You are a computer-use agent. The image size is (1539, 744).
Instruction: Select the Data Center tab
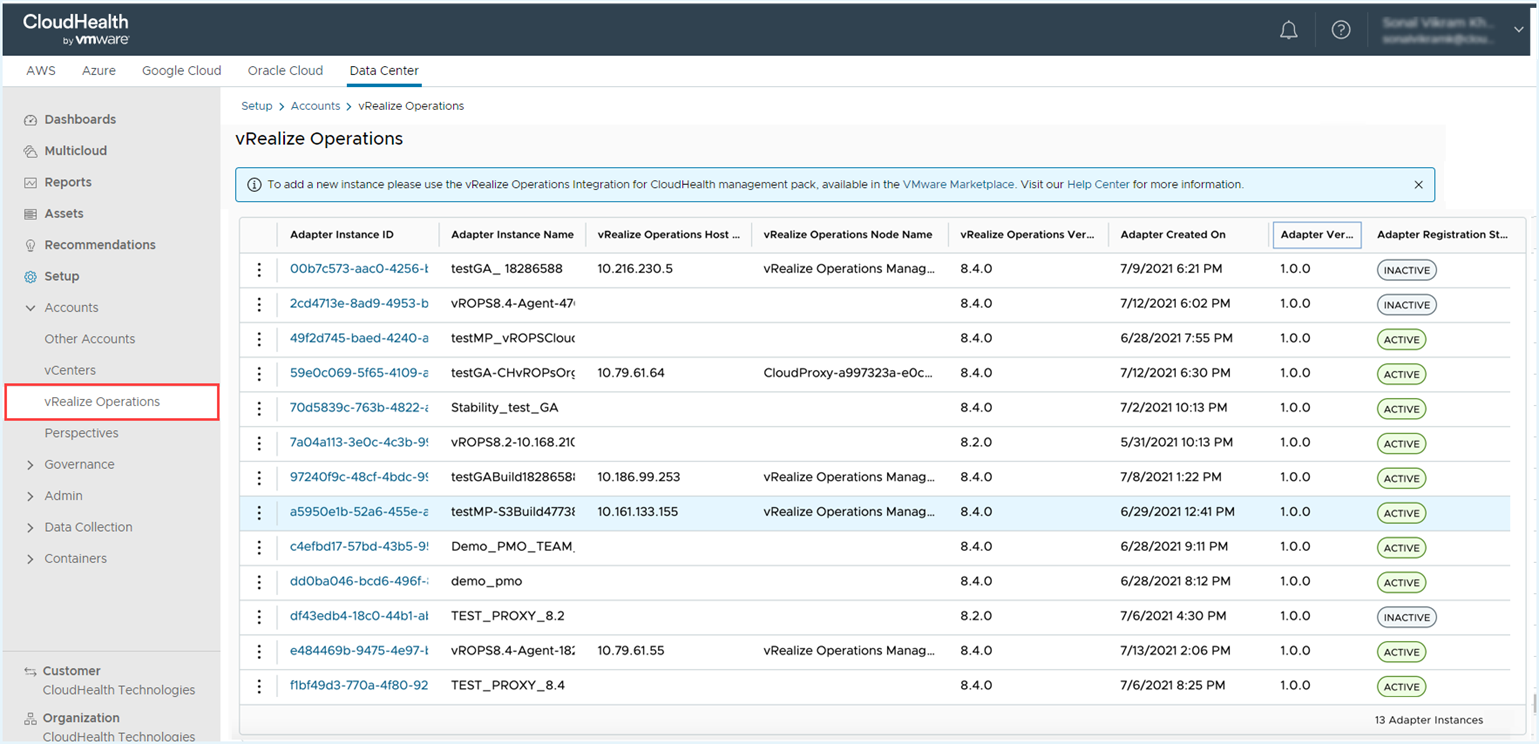click(384, 71)
